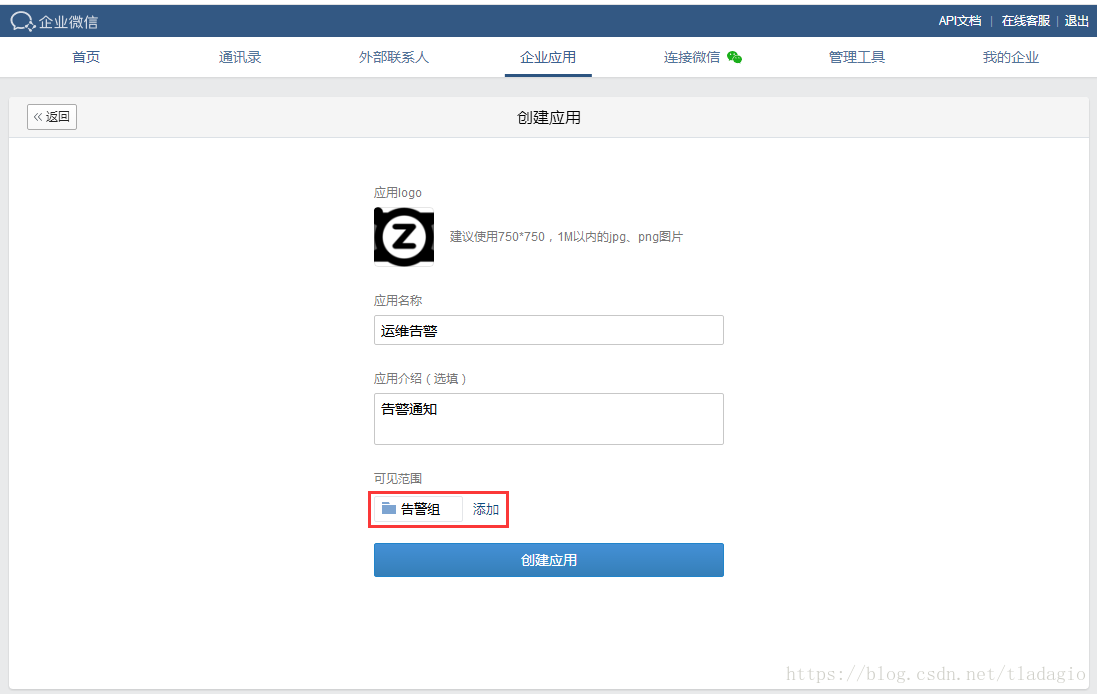Open the 首页 tab
1097x694 pixels.
pos(86,57)
